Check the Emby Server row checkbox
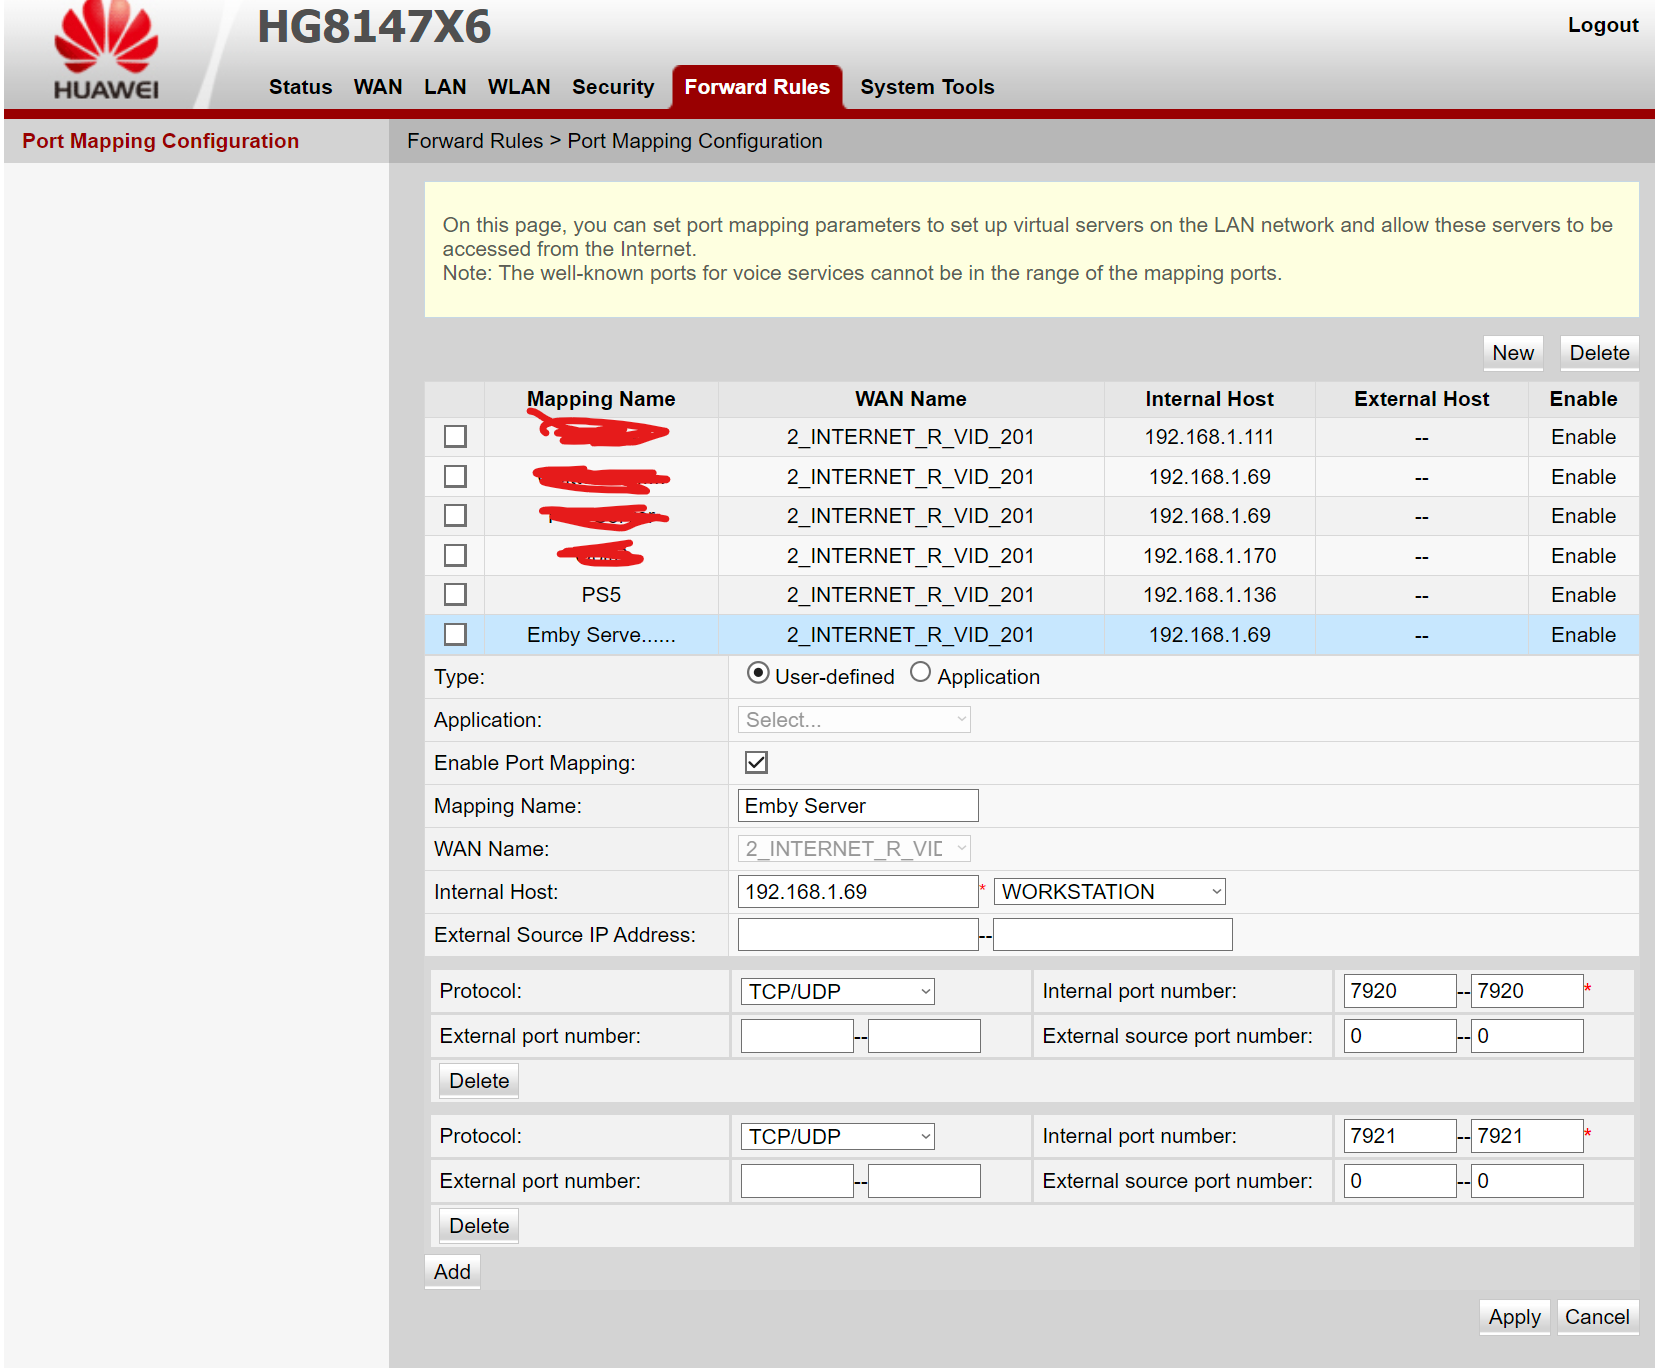The width and height of the screenshot is (1655, 1368). [x=455, y=634]
